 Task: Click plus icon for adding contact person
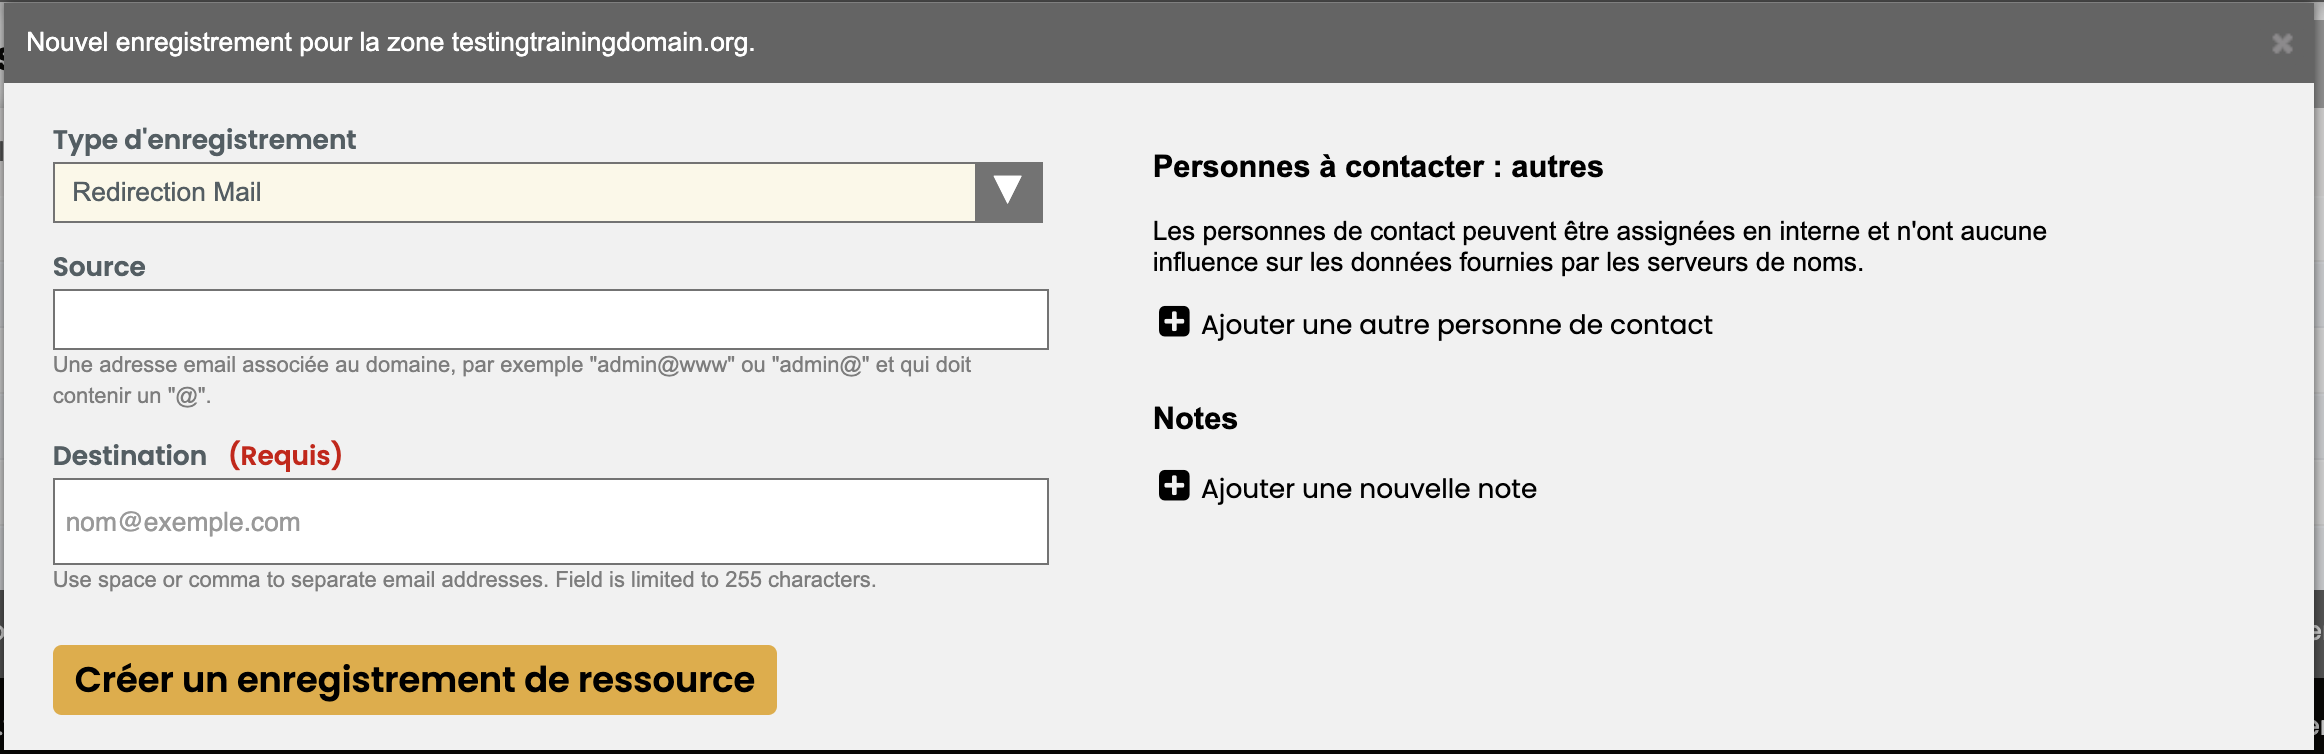1174,323
